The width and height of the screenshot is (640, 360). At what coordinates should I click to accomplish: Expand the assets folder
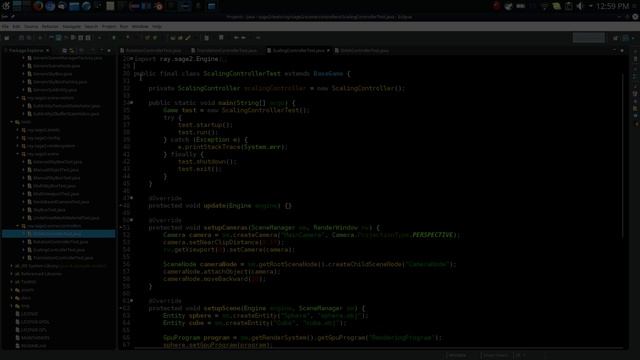[x=12, y=290]
